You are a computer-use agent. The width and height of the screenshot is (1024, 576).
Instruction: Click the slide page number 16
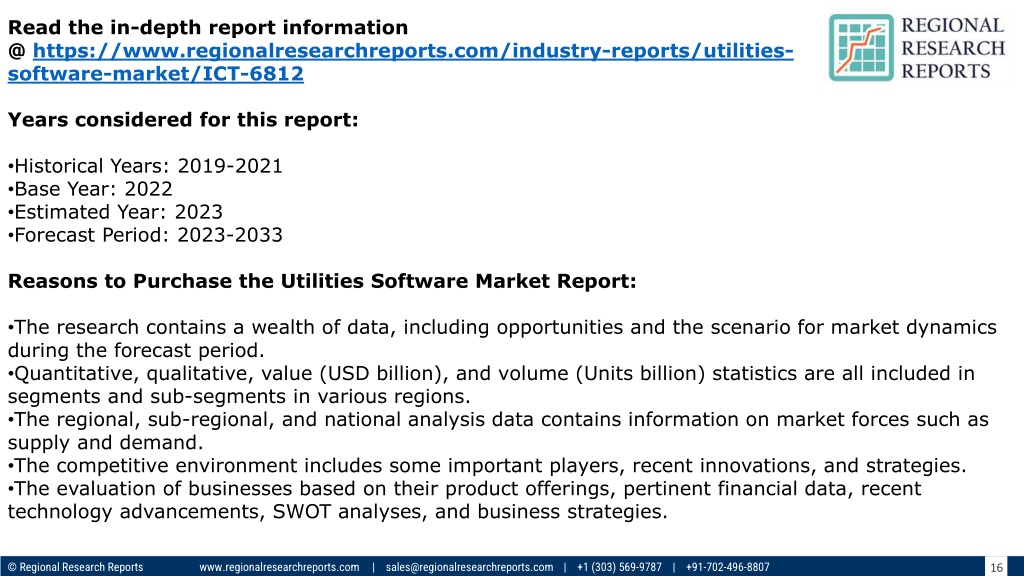pos(996,567)
